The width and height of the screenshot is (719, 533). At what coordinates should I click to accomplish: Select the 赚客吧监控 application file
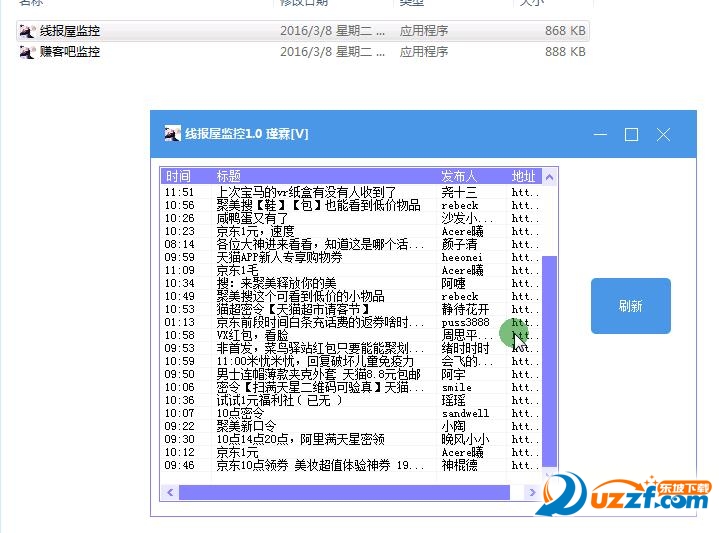[x=303, y=51]
